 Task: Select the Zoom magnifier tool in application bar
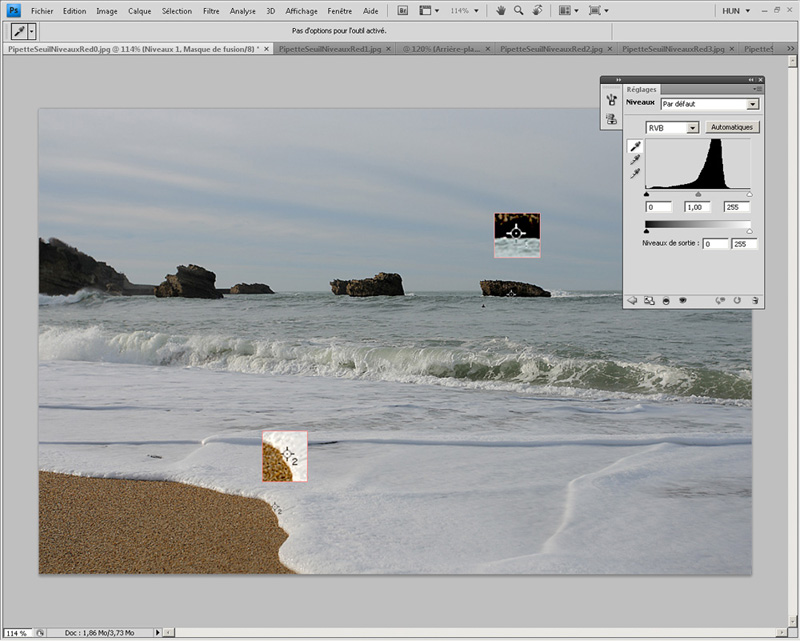[519, 11]
